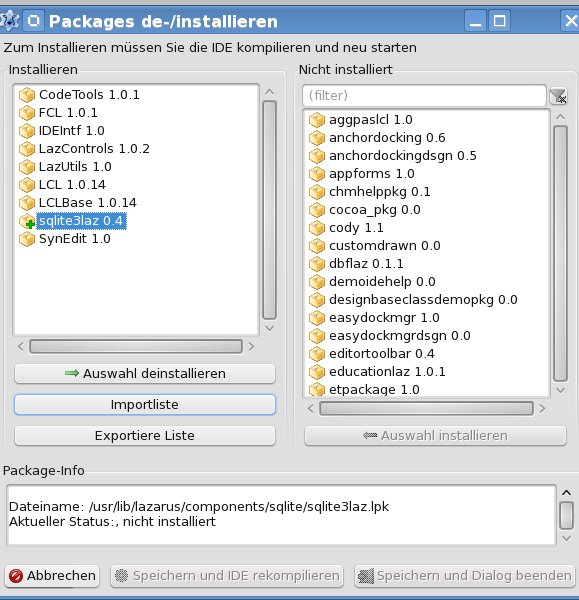
Task: Click the LCLBase 1.0.14 package icon
Action: point(27,203)
